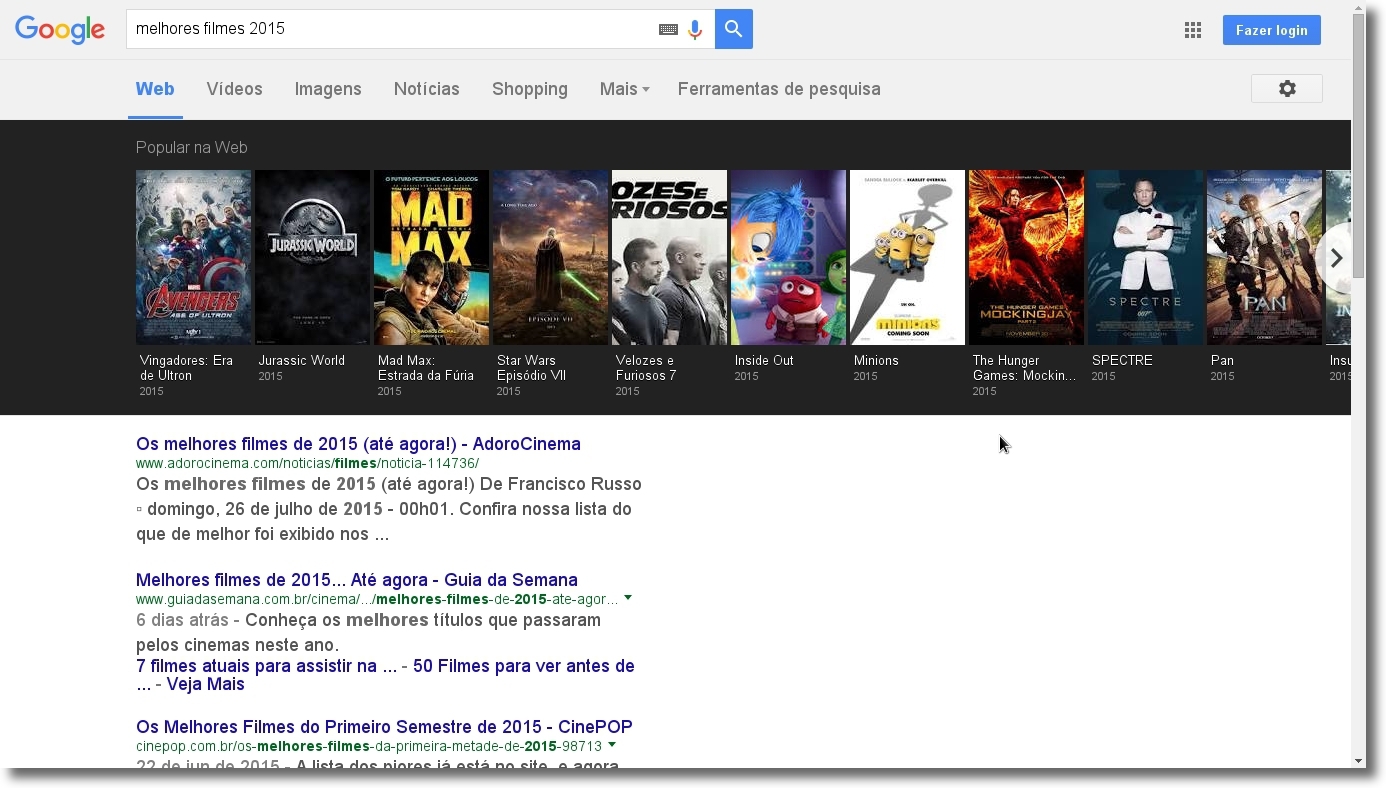Click the 'Popular na Web' heading
The height and width of the screenshot is (788, 1386).
(x=191, y=148)
